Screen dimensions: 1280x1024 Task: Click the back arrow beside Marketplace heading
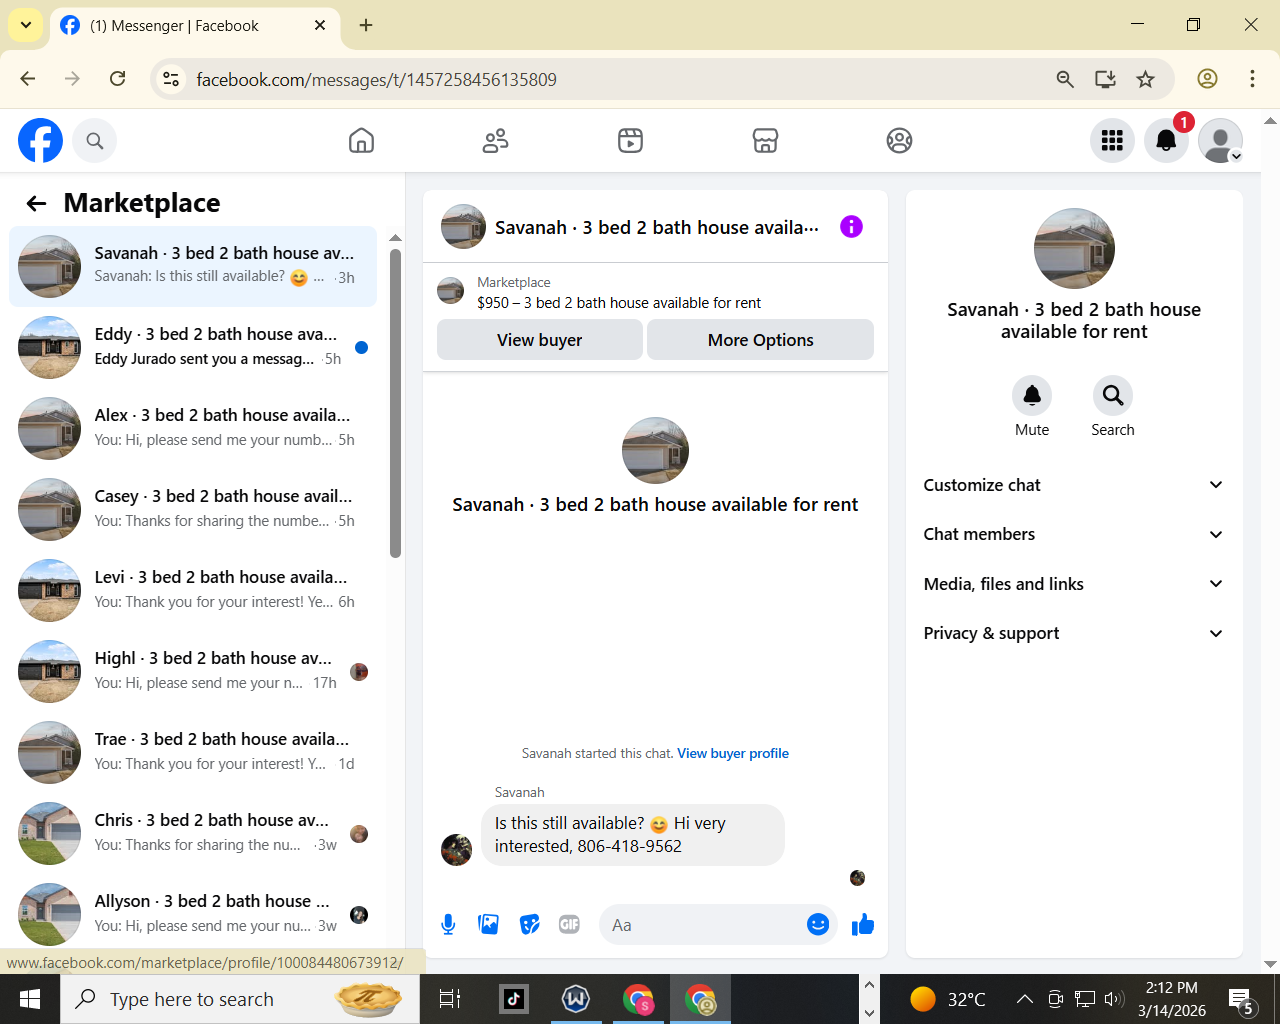pyautogui.click(x=37, y=204)
